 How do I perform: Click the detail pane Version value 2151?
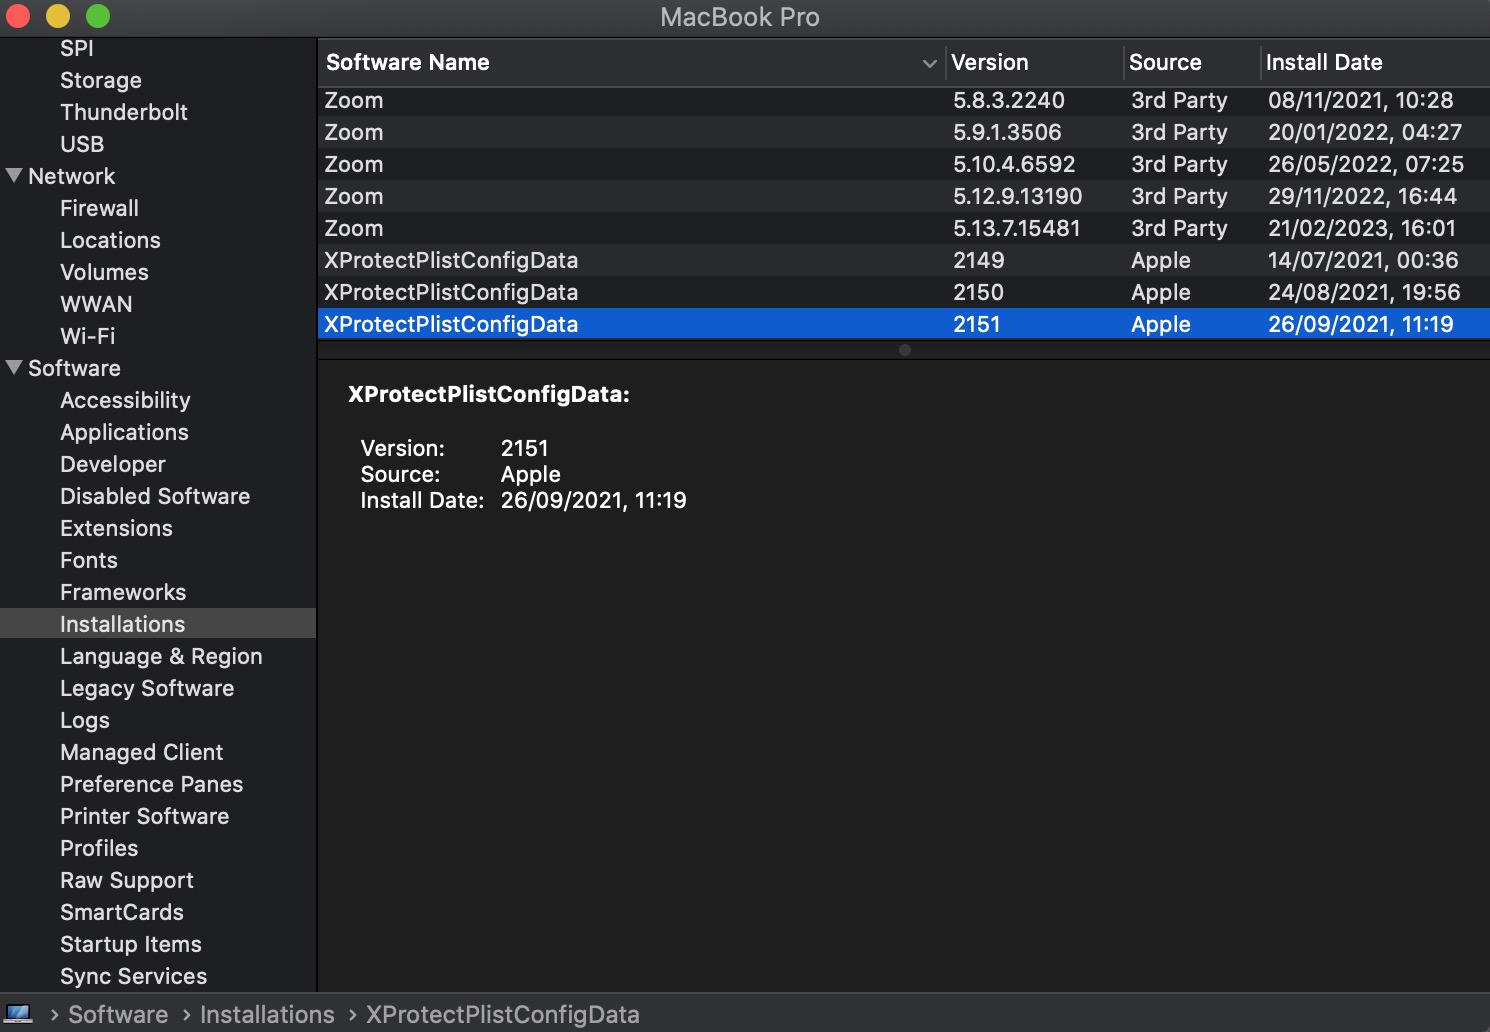pyautogui.click(x=524, y=448)
